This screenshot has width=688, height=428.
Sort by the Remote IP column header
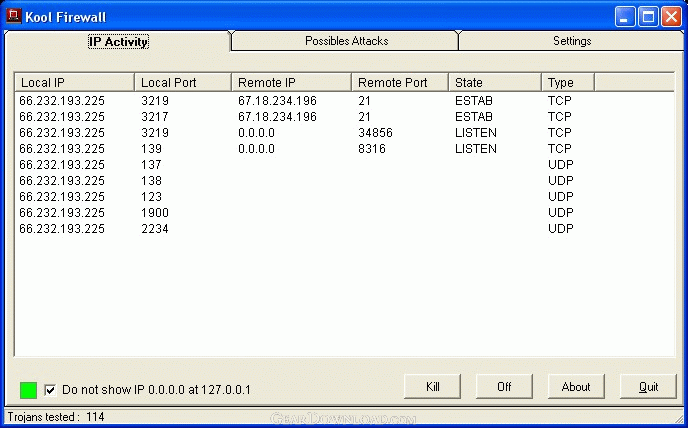[x=291, y=83]
